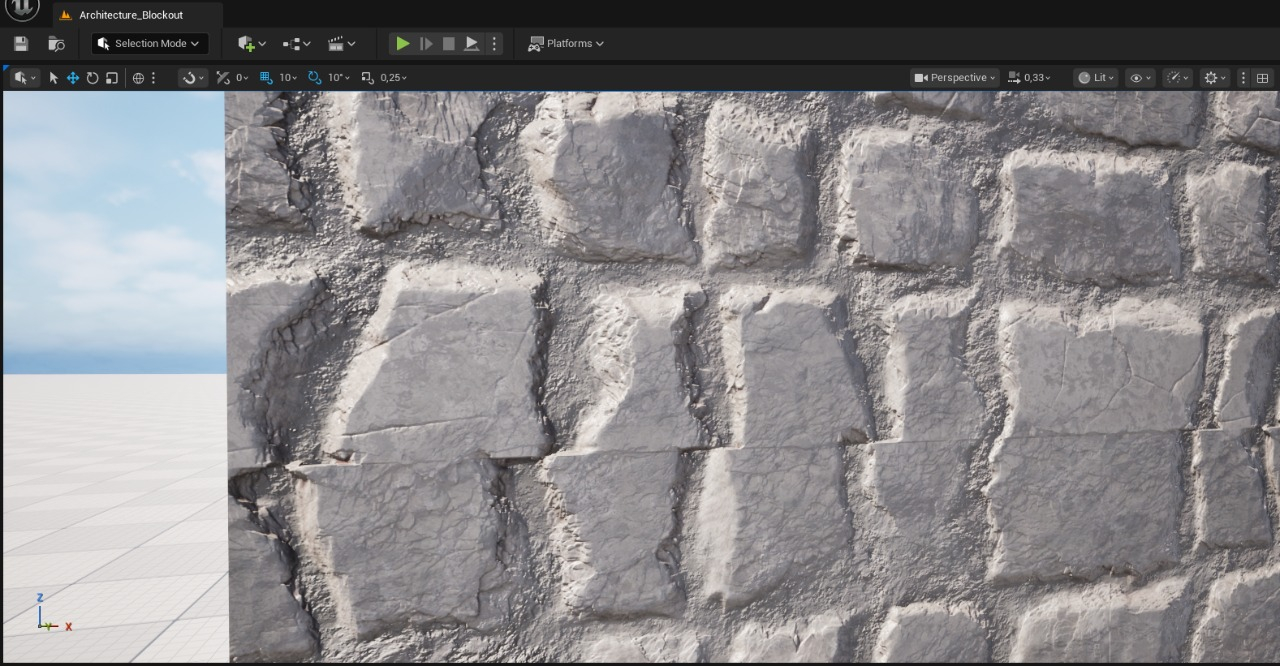The image size is (1280, 666).
Task: Click the Unreal Engine logo
Action: tap(22, 10)
